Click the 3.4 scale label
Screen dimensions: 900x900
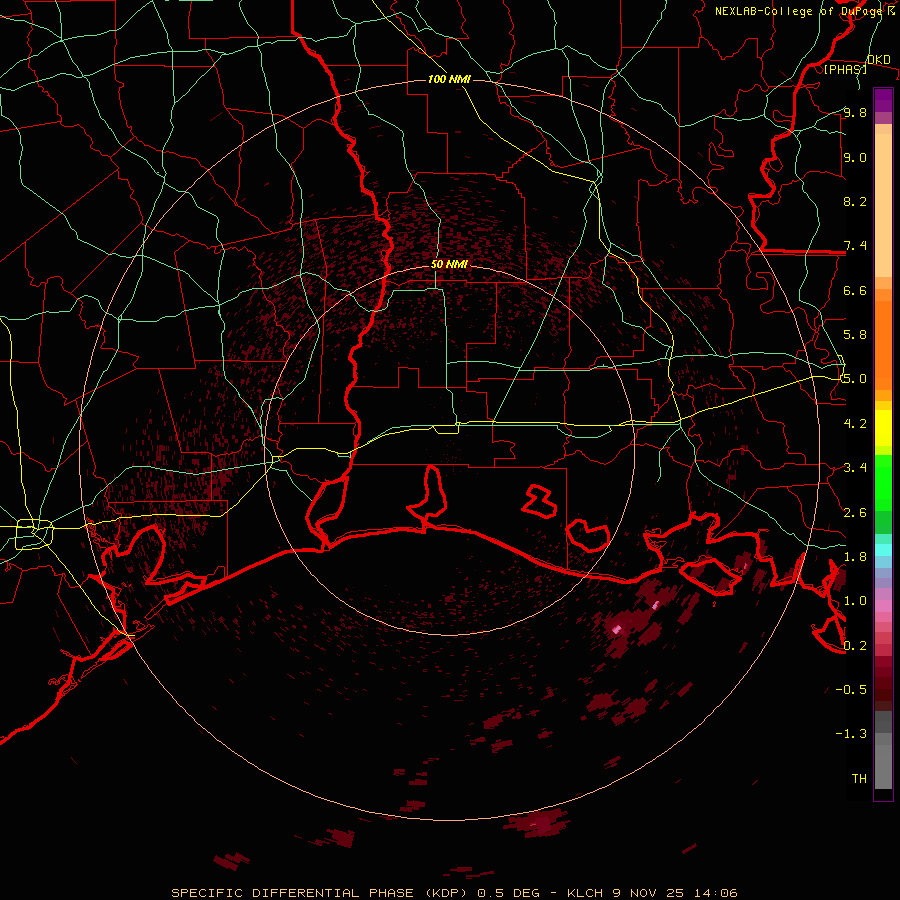[855, 468]
